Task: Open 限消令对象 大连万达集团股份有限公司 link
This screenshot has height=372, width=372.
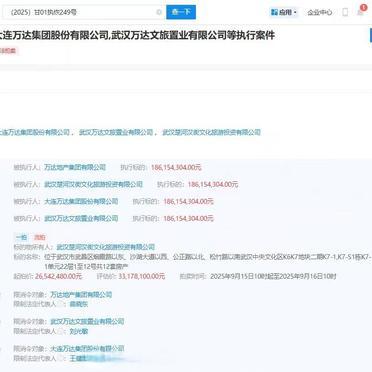Action: click(87, 349)
